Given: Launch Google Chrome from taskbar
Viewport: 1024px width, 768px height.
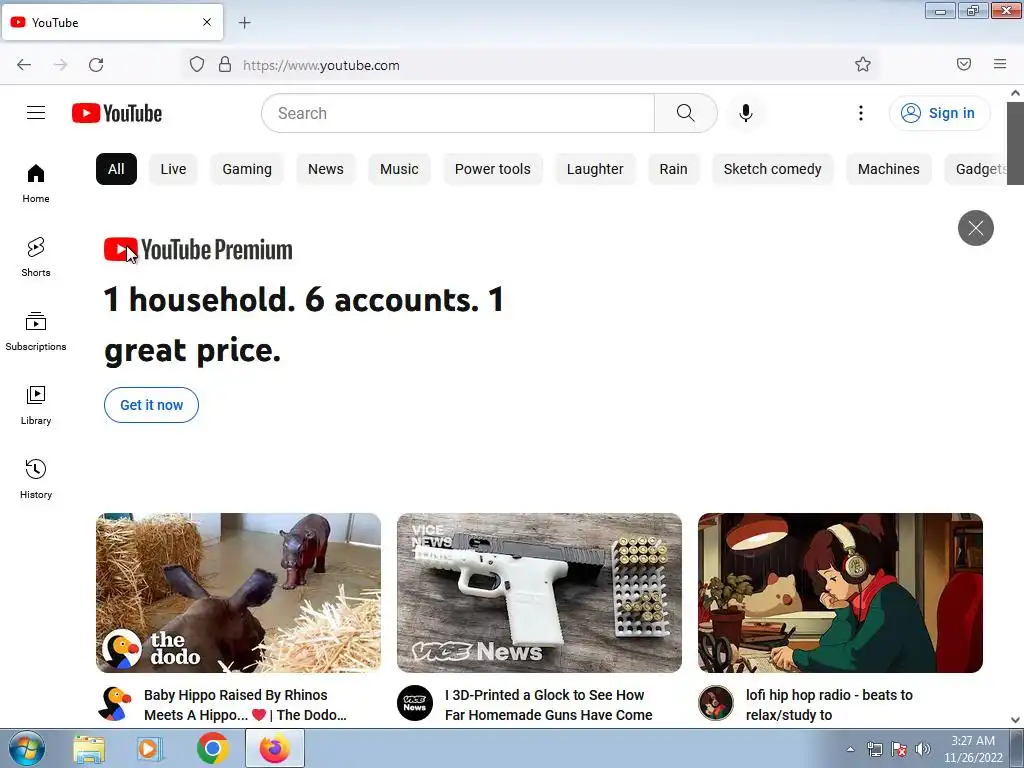Looking at the screenshot, I should [x=212, y=748].
